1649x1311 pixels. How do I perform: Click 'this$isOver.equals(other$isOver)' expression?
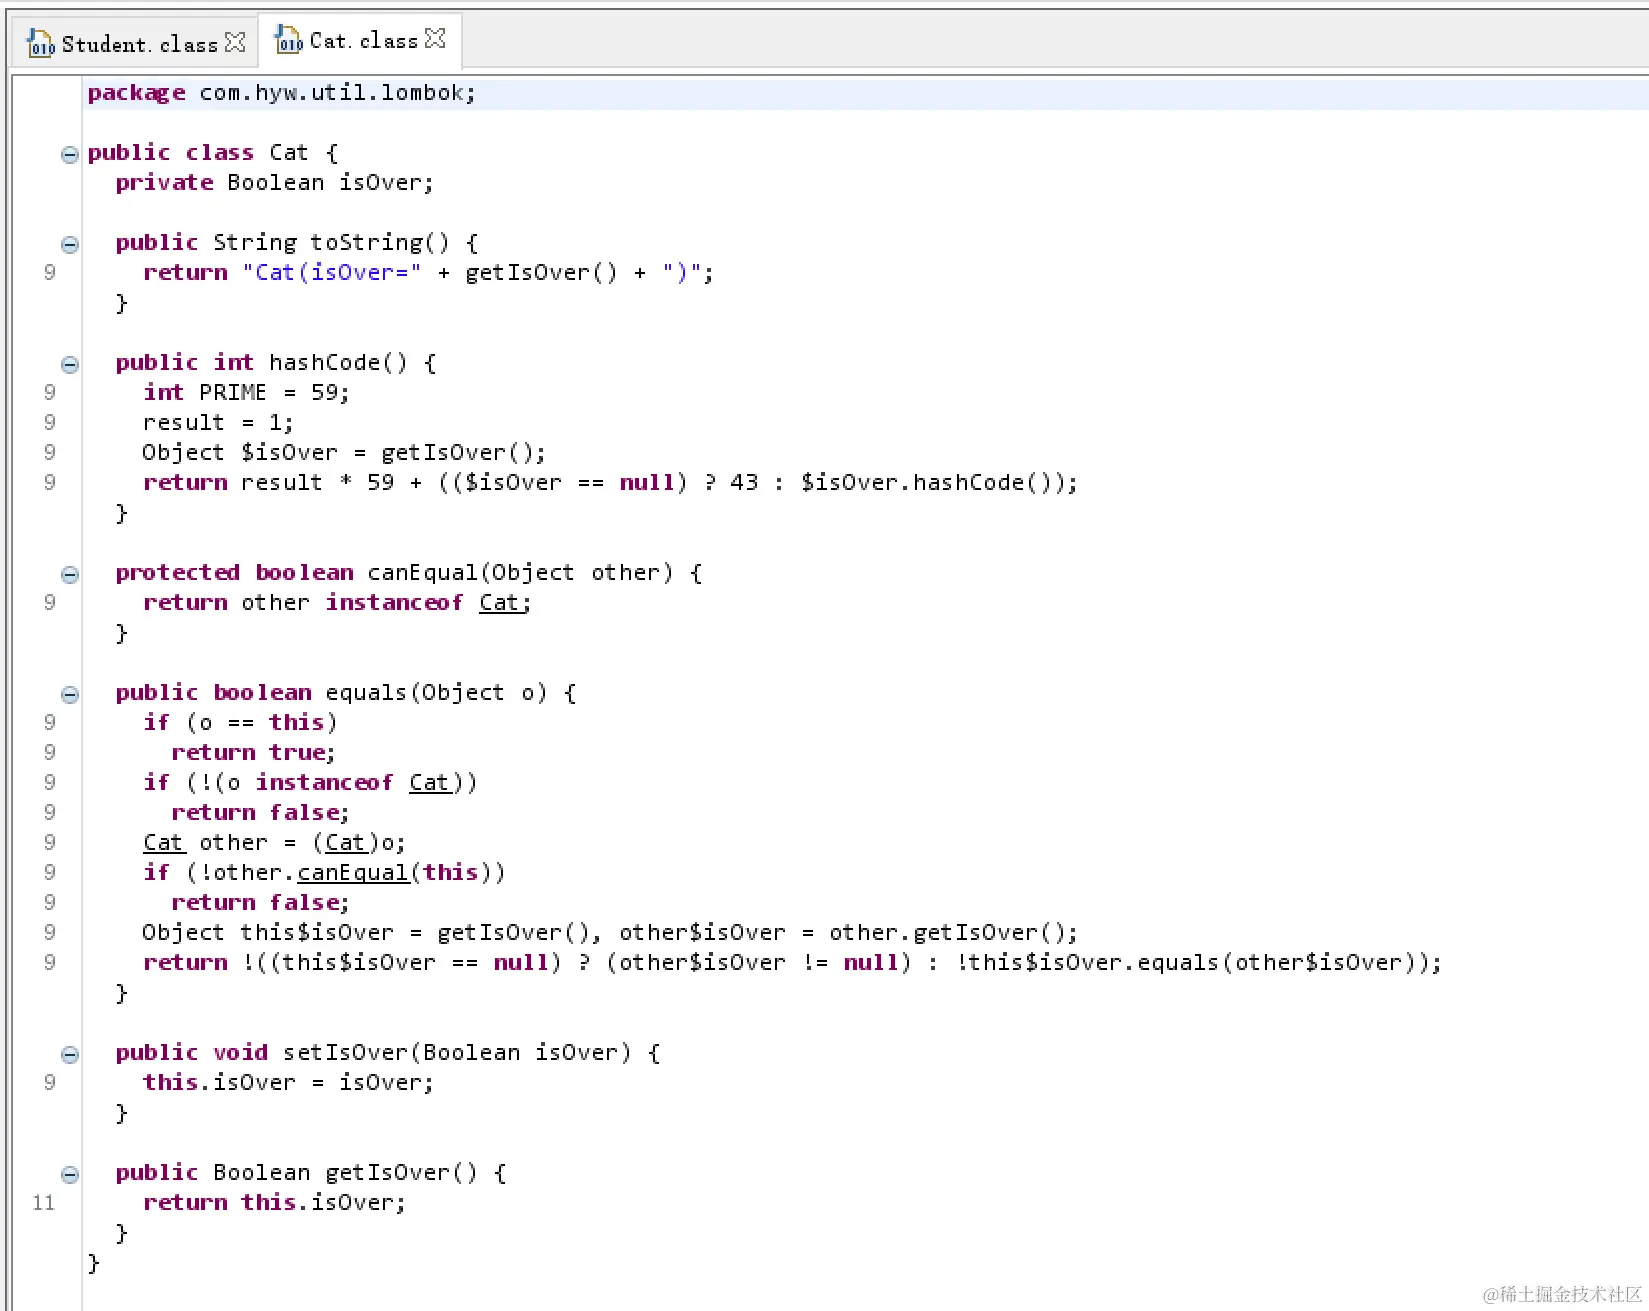point(1190,963)
